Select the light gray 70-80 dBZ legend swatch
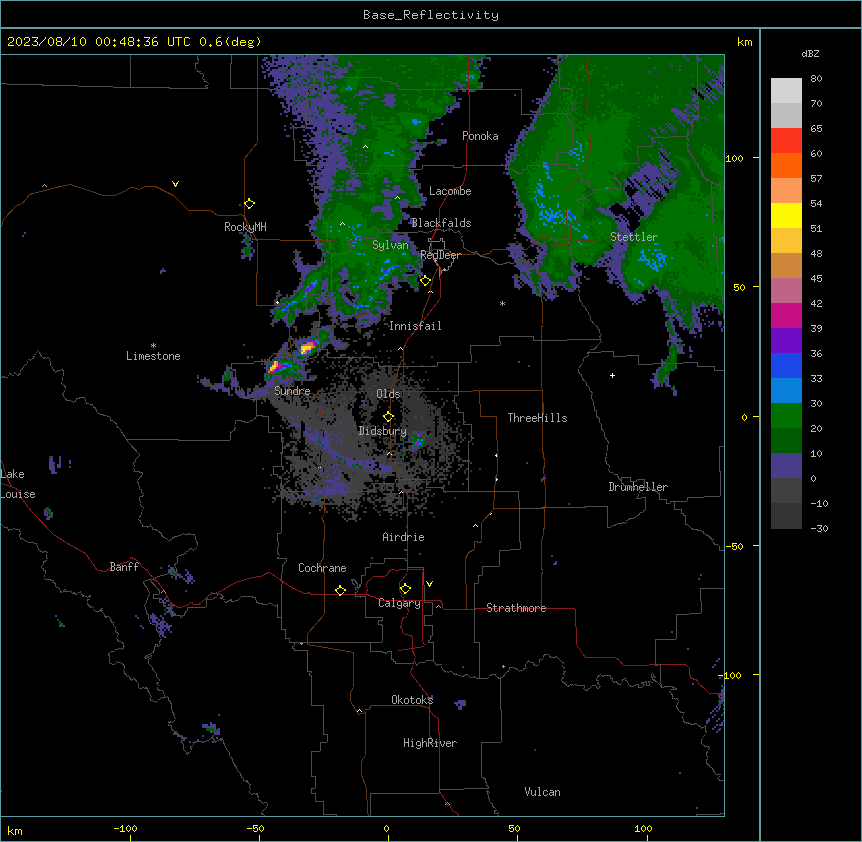 (x=786, y=91)
